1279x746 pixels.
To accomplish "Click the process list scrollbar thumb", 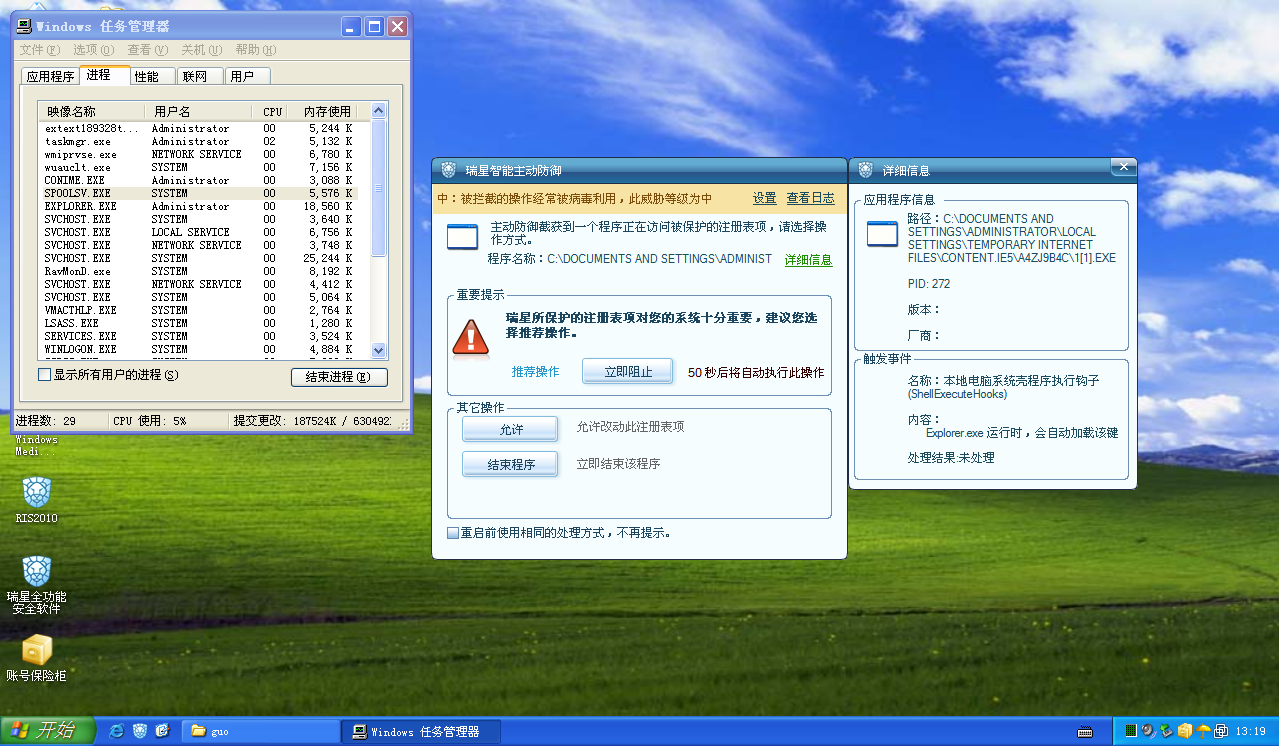I will click(379, 187).
